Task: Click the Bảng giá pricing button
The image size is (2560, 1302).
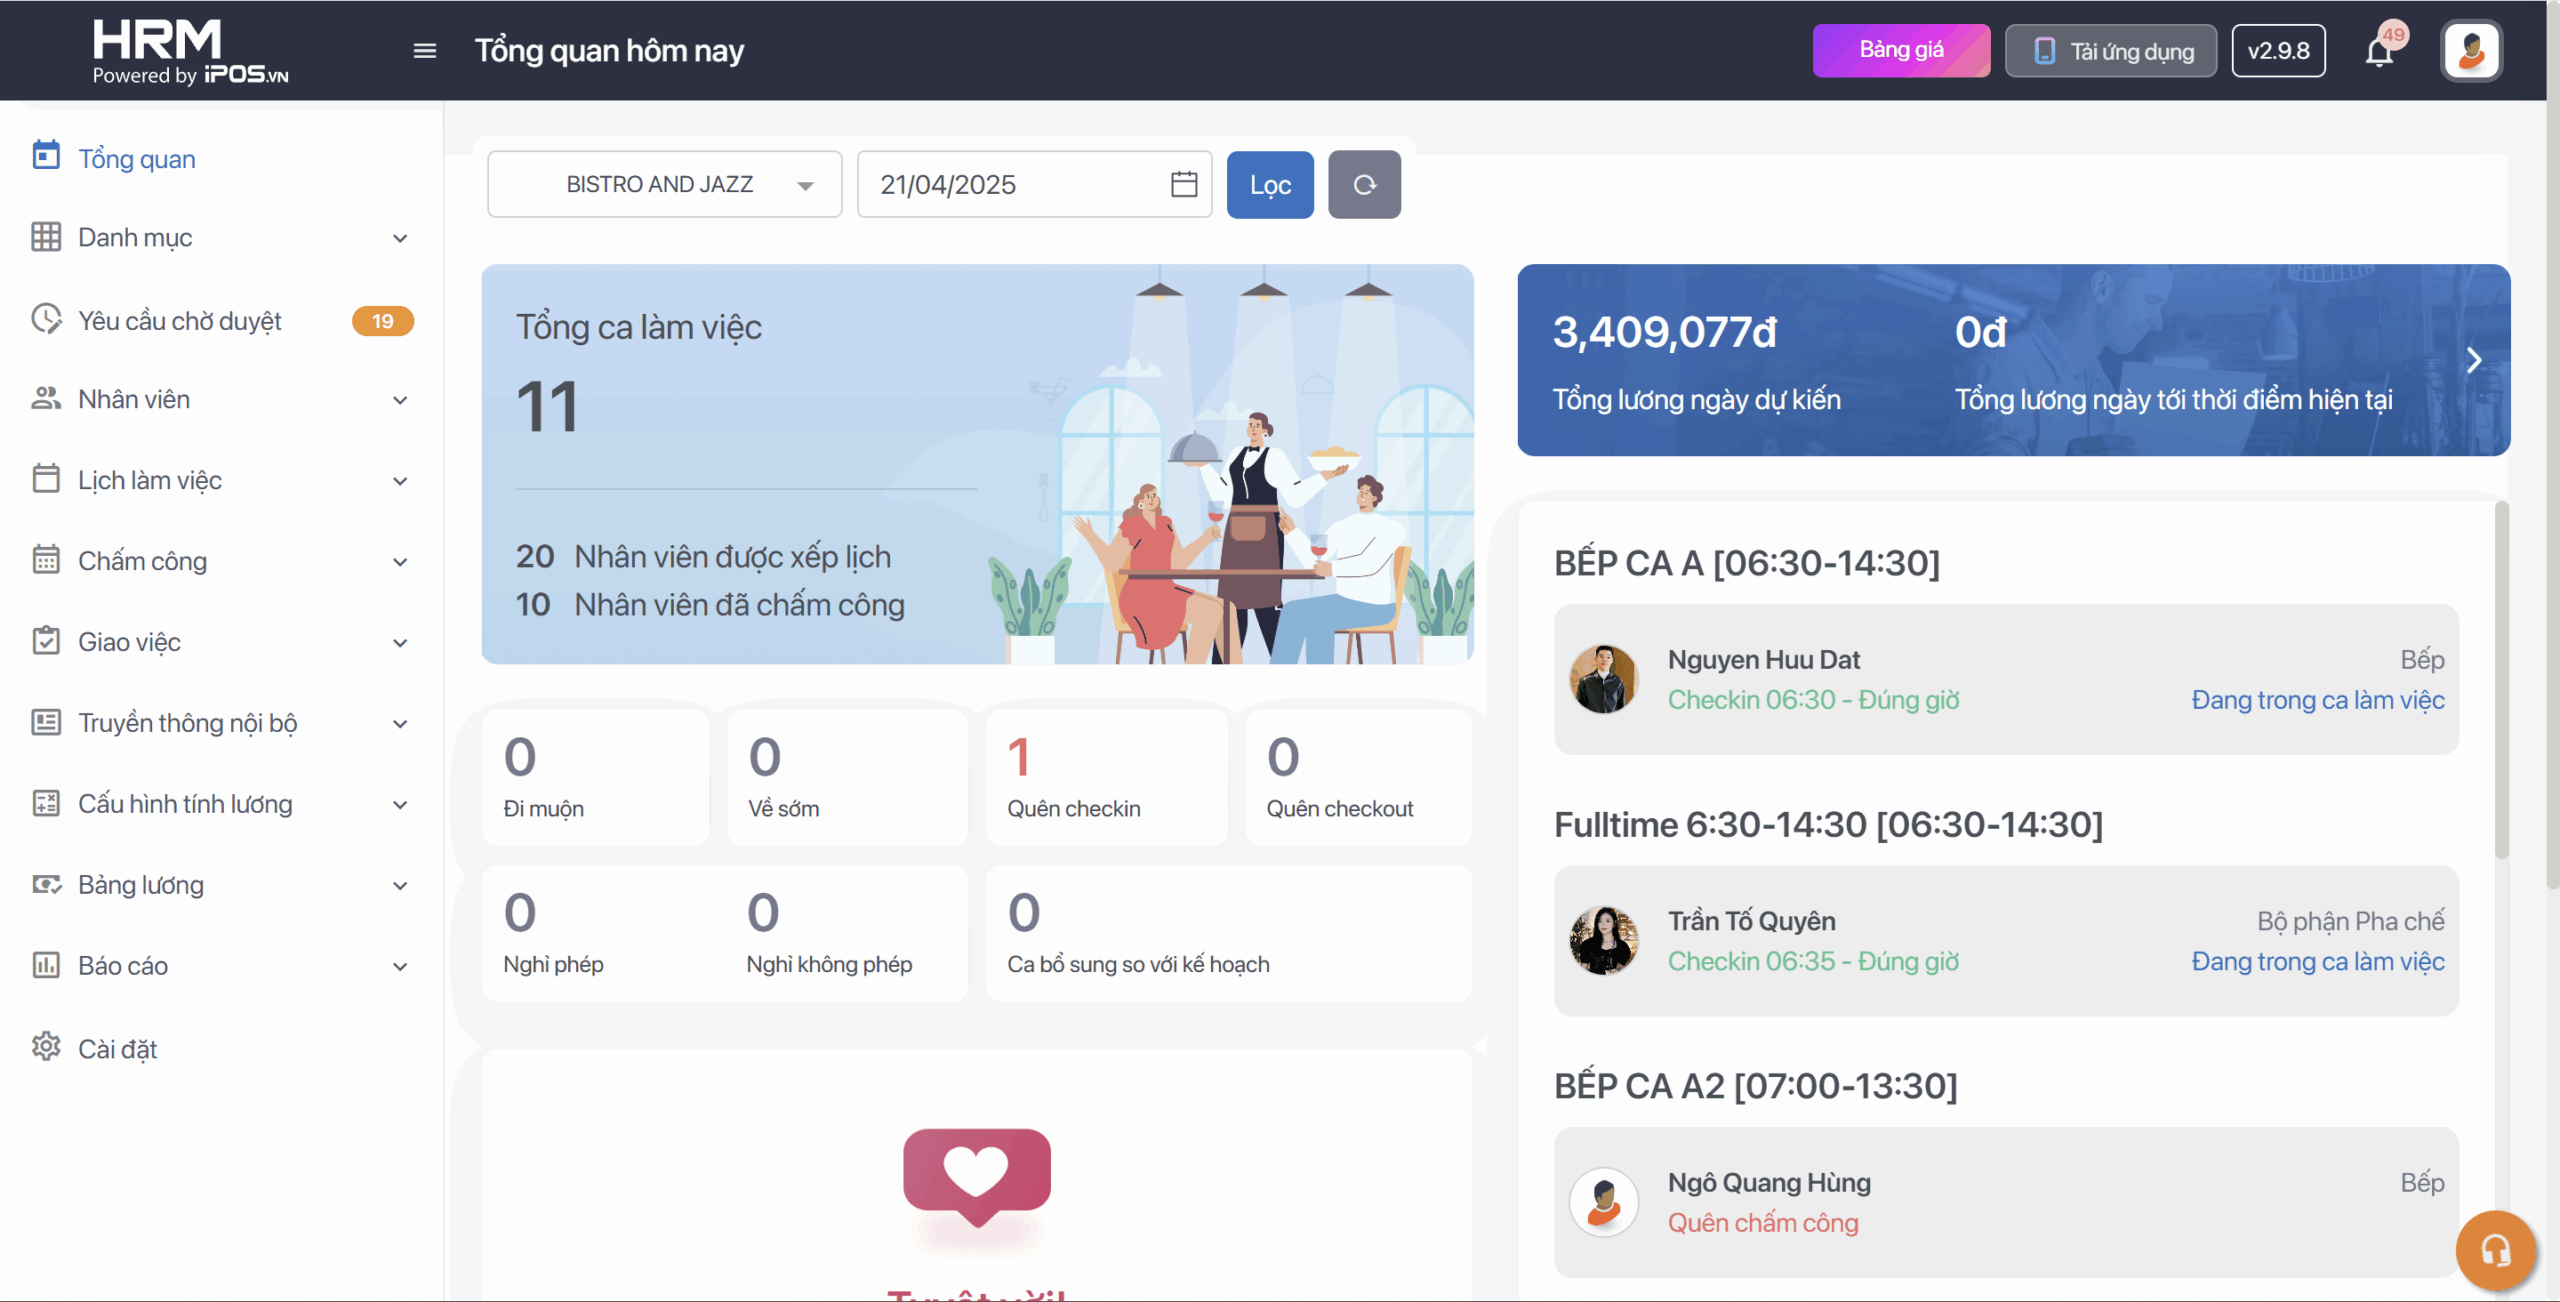Action: (1901, 50)
